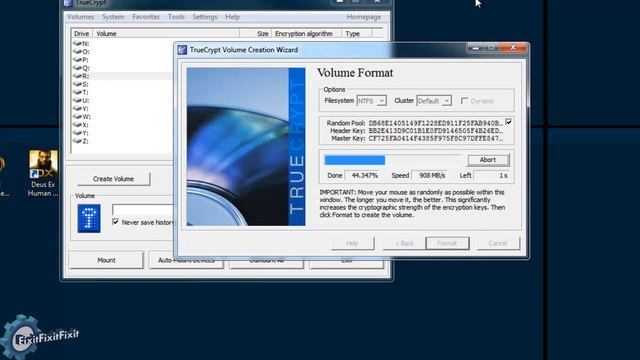Toggle Never save history checkbox
The height and width of the screenshot is (360, 640).
[x=116, y=222]
